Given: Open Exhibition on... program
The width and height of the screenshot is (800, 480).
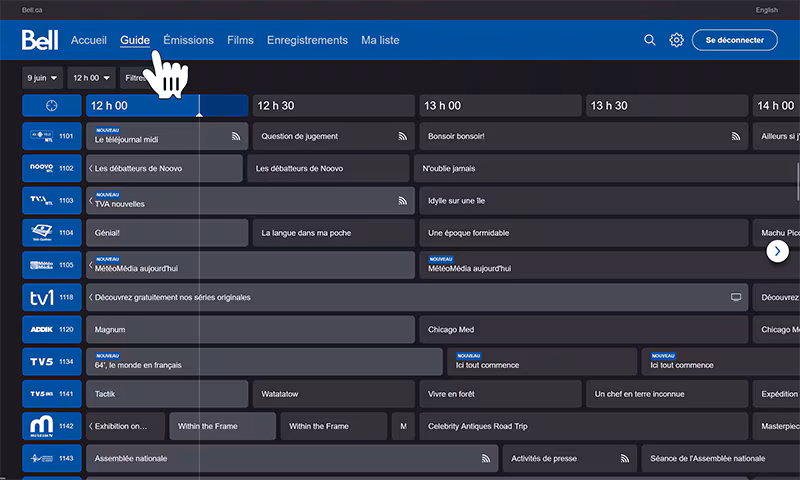Looking at the screenshot, I should 126,426.
